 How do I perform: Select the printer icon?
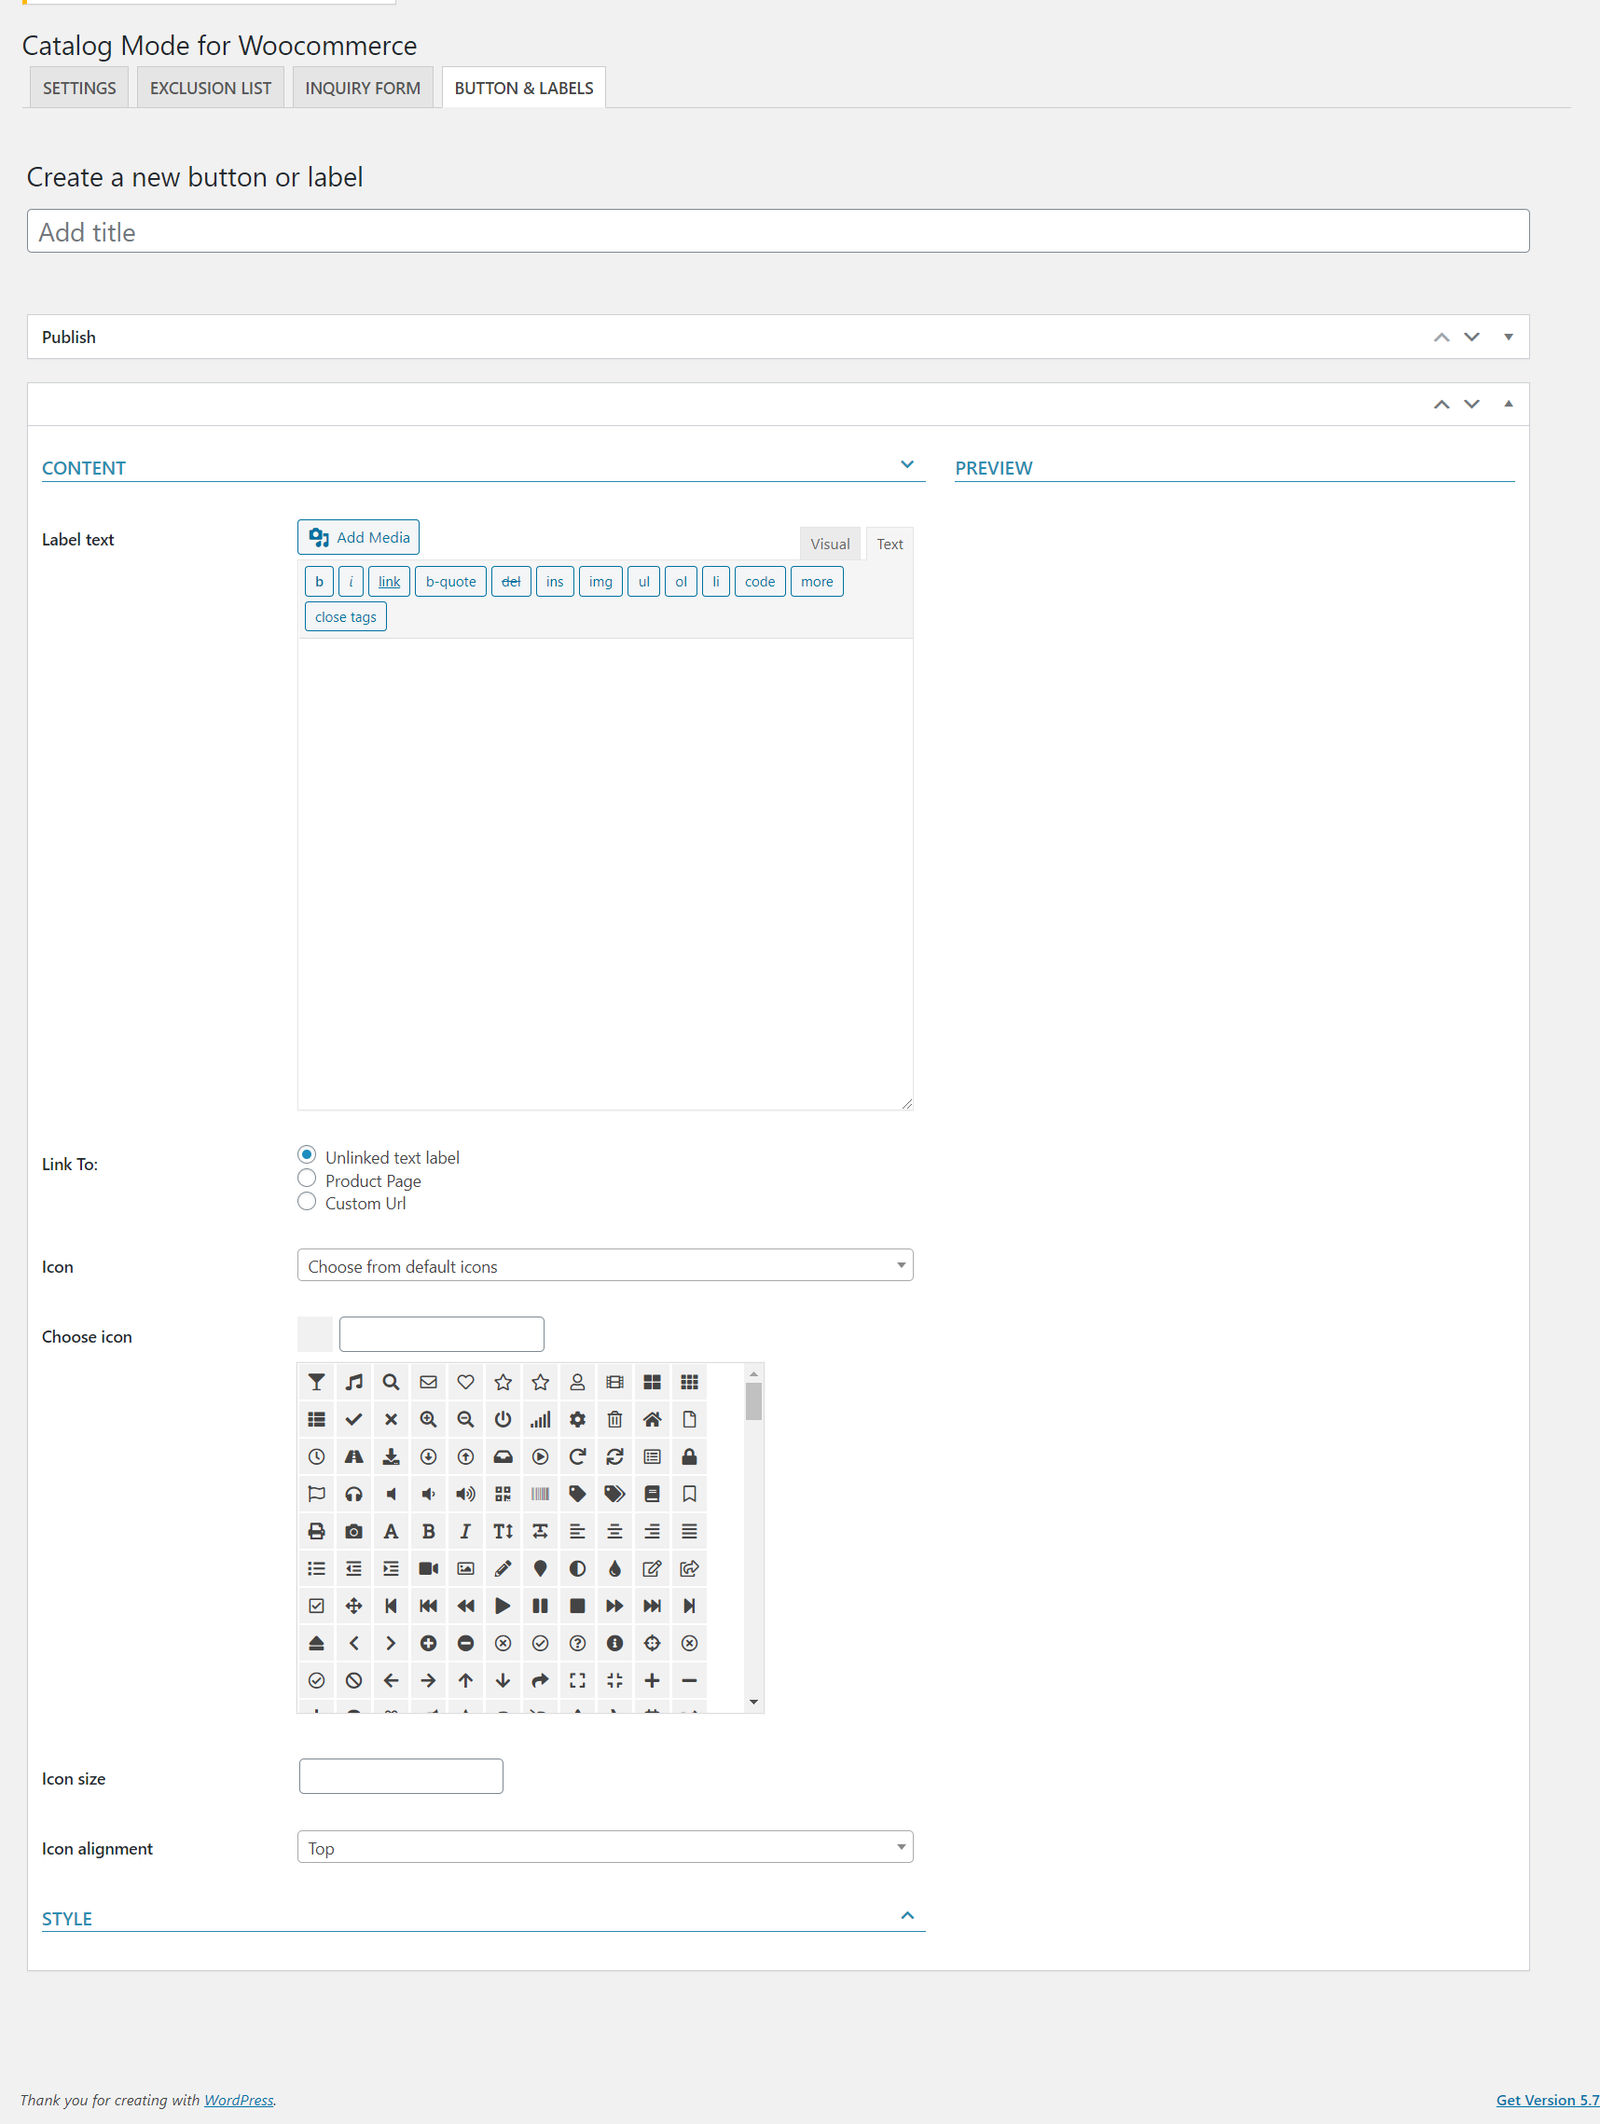coord(316,1531)
